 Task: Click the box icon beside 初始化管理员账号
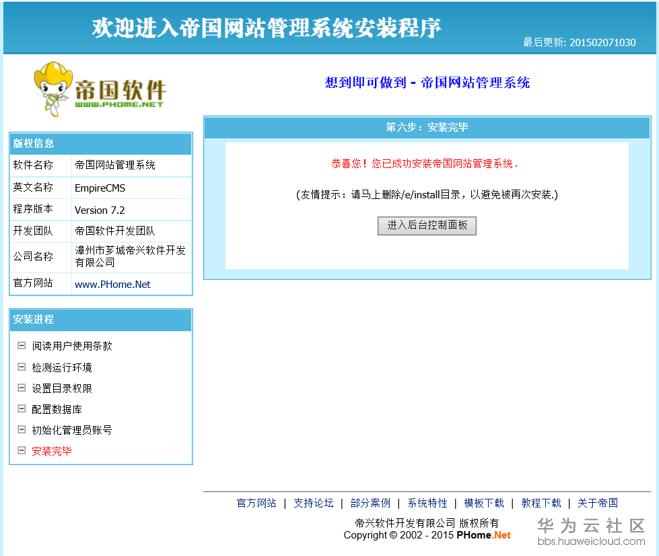21,430
